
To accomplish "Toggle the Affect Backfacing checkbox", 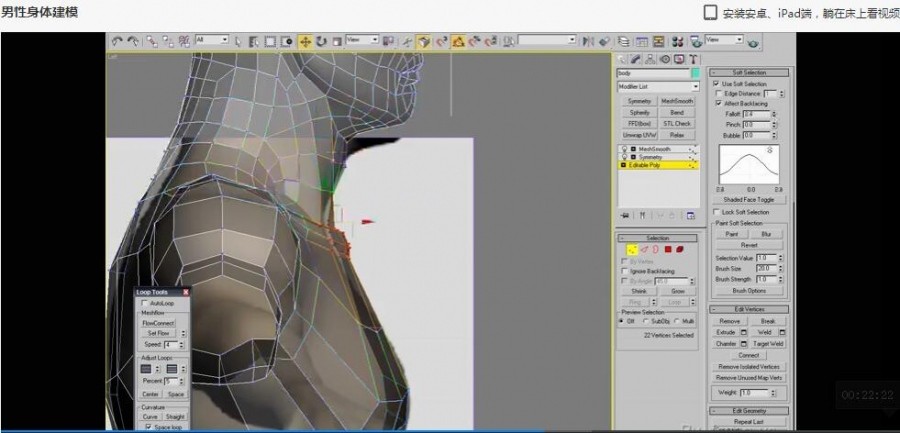I will tap(718, 103).
